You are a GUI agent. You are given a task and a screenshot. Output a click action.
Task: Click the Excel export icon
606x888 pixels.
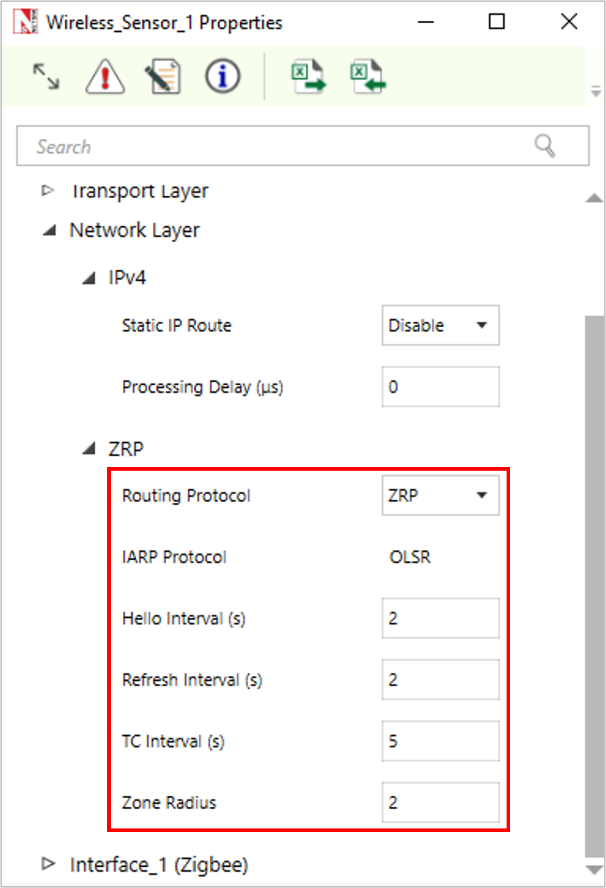(x=308, y=77)
